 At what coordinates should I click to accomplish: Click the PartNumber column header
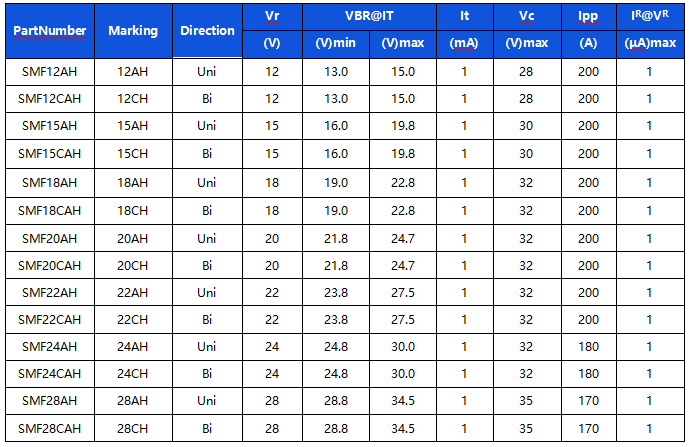(49, 30)
